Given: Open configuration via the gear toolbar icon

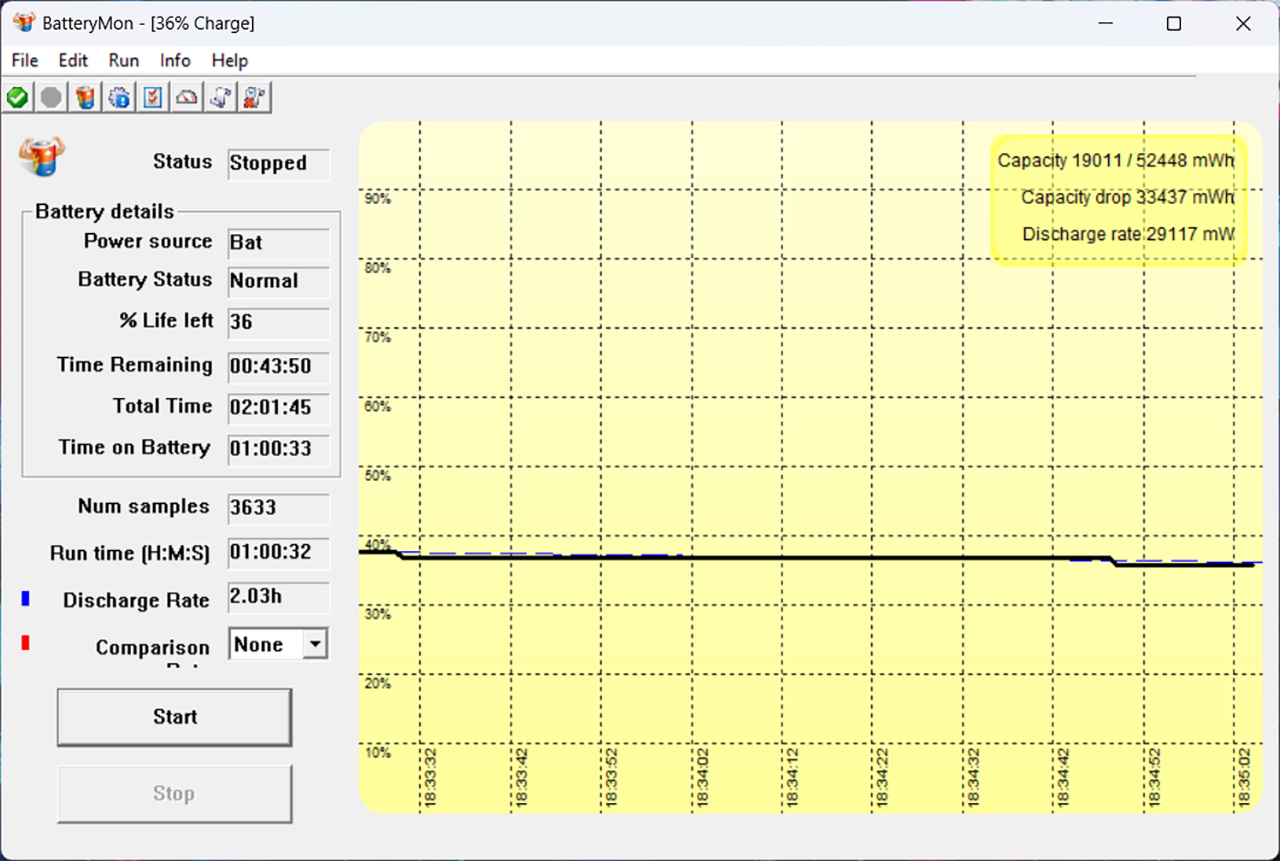Looking at the screenshot, I should [119, 97].
